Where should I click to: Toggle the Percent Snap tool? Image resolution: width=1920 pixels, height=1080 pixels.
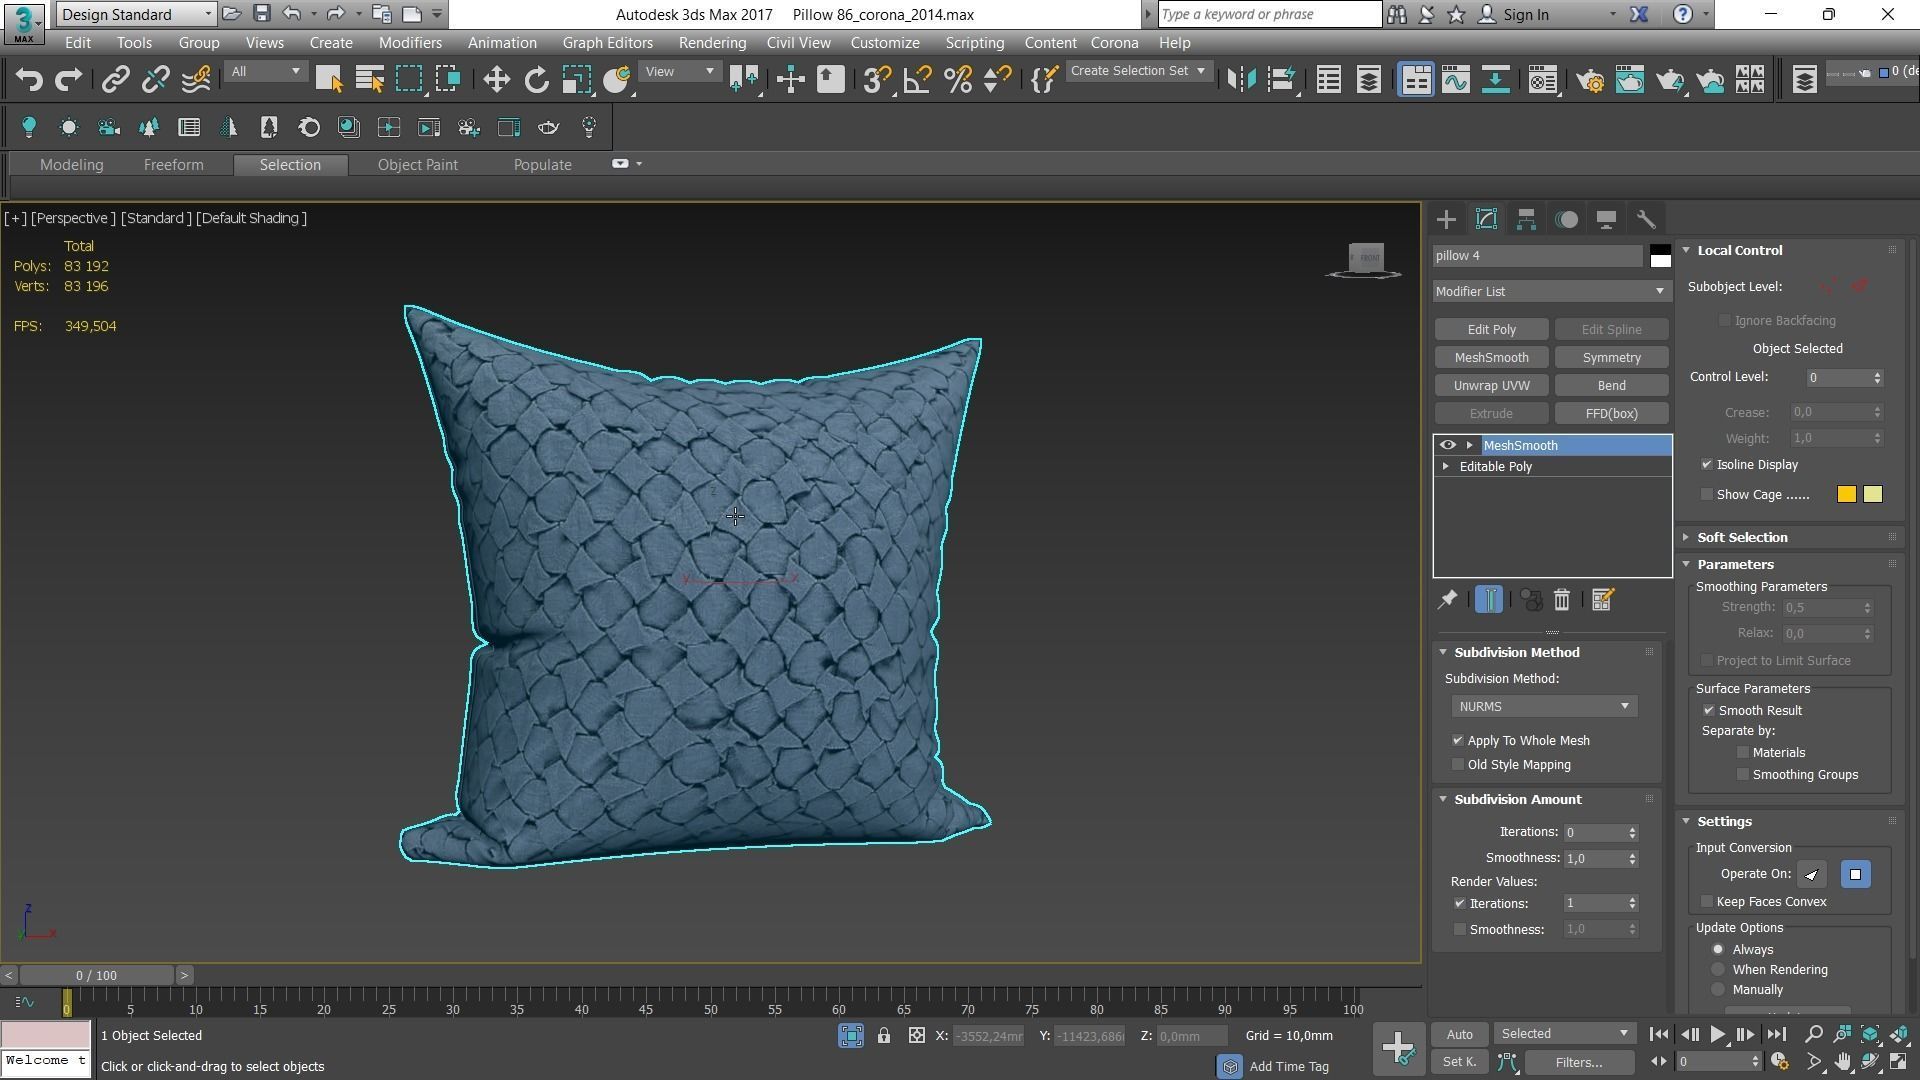click(x=957, y=80)
